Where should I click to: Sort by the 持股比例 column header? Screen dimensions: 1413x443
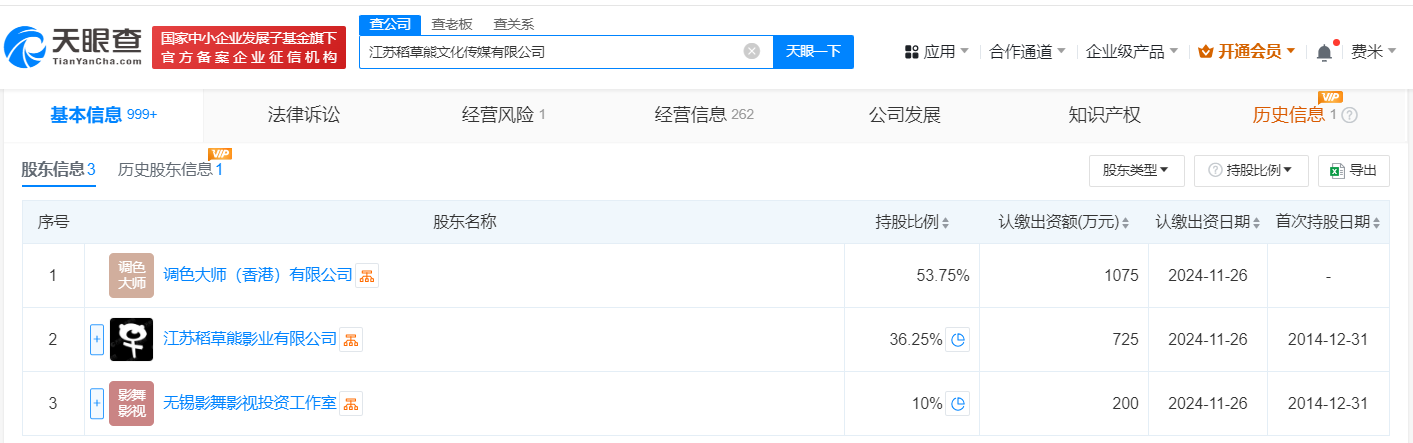[912, 222]
